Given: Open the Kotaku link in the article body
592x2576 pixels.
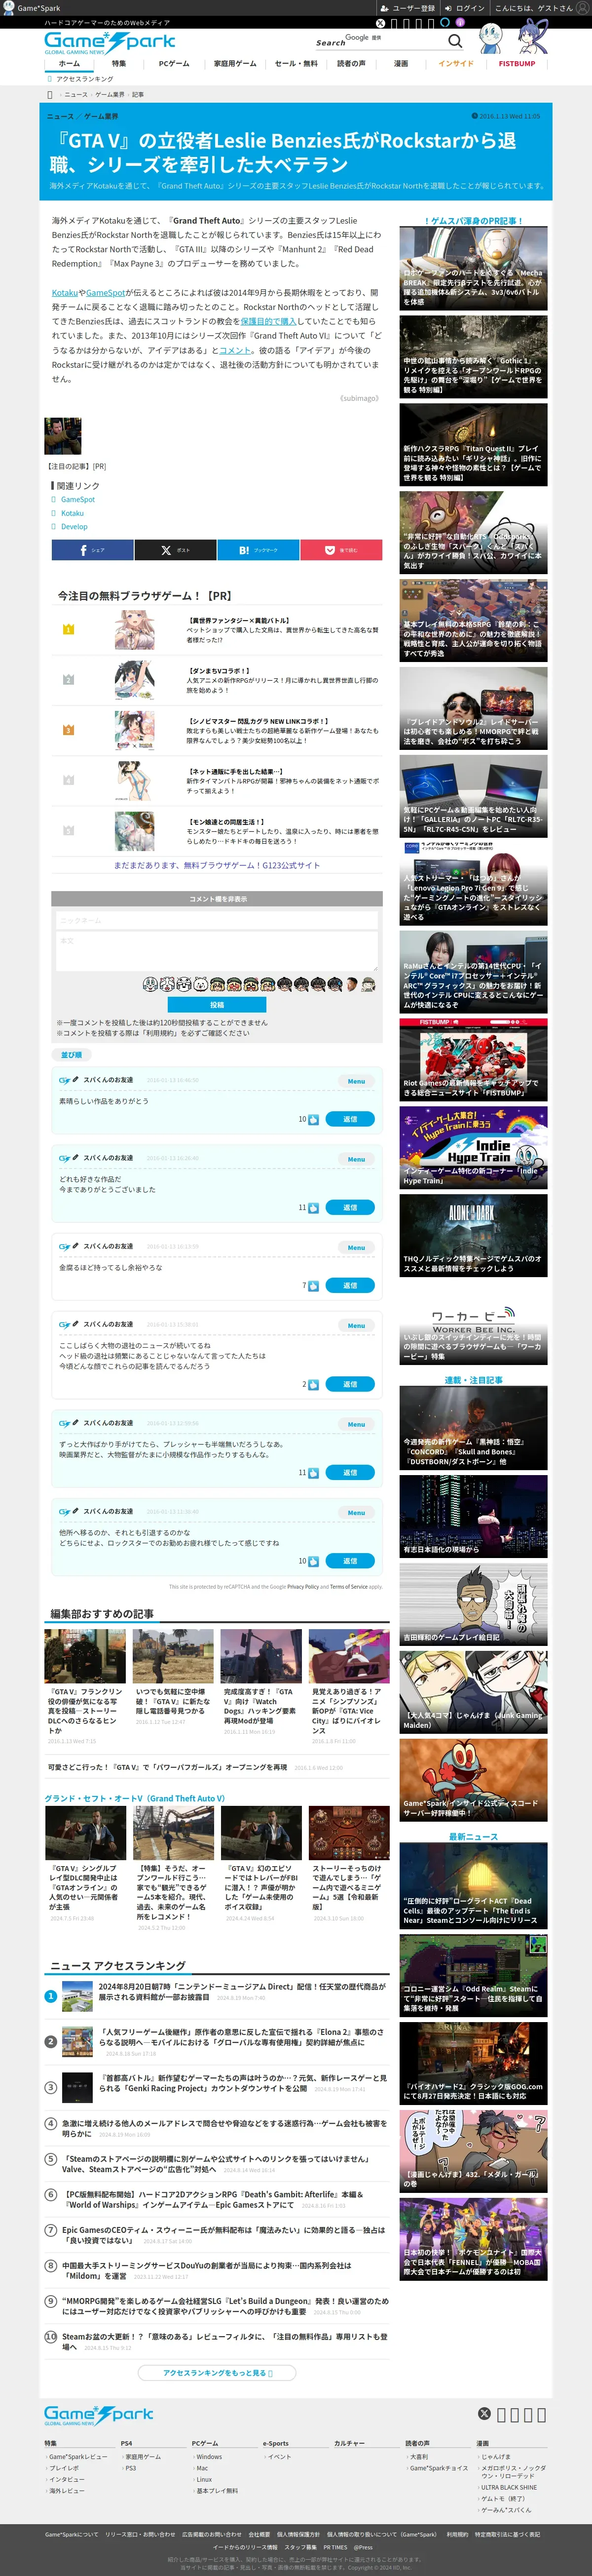Looking at the screenshot, I should point(65,293).
